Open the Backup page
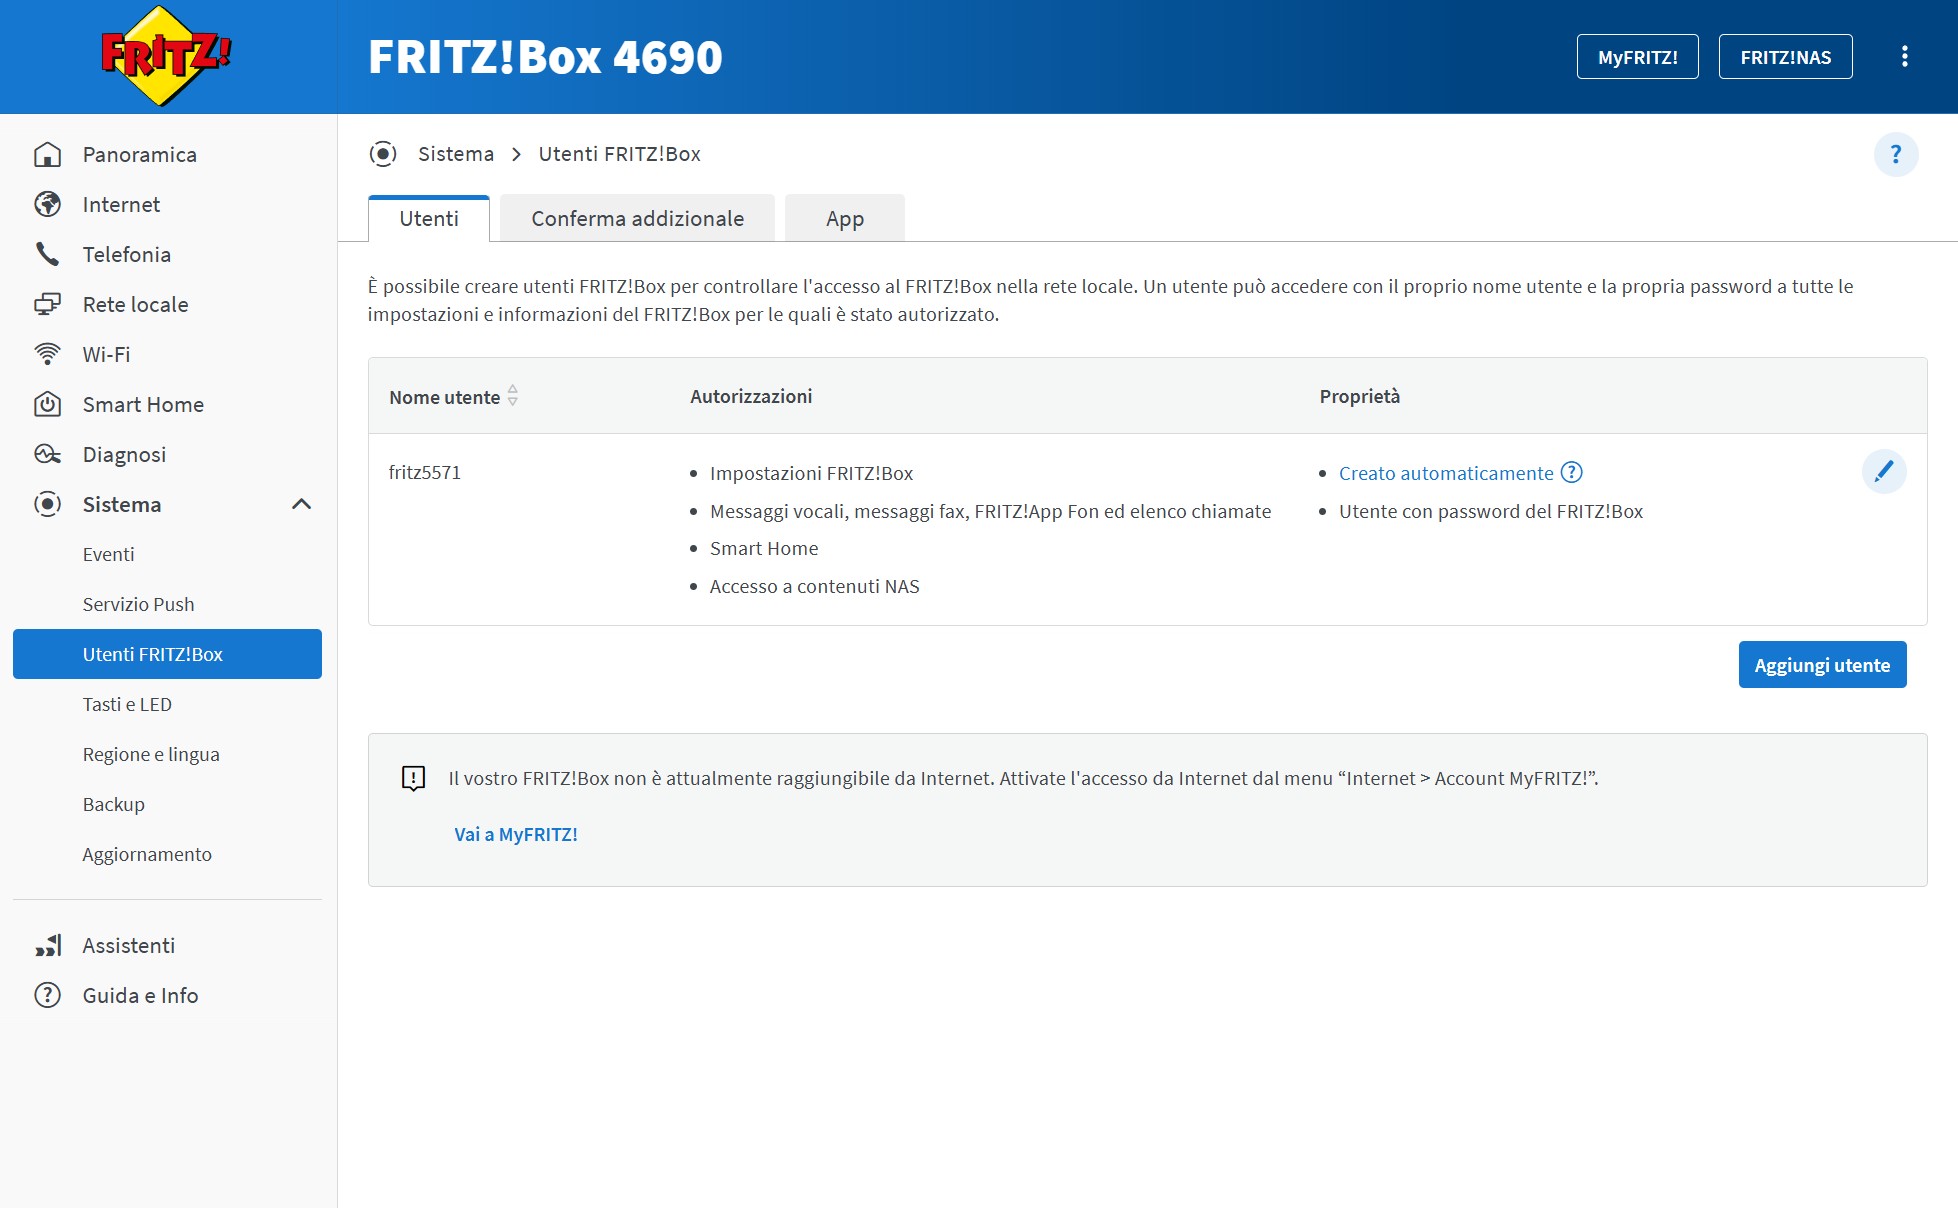 [x=113, y=804]
